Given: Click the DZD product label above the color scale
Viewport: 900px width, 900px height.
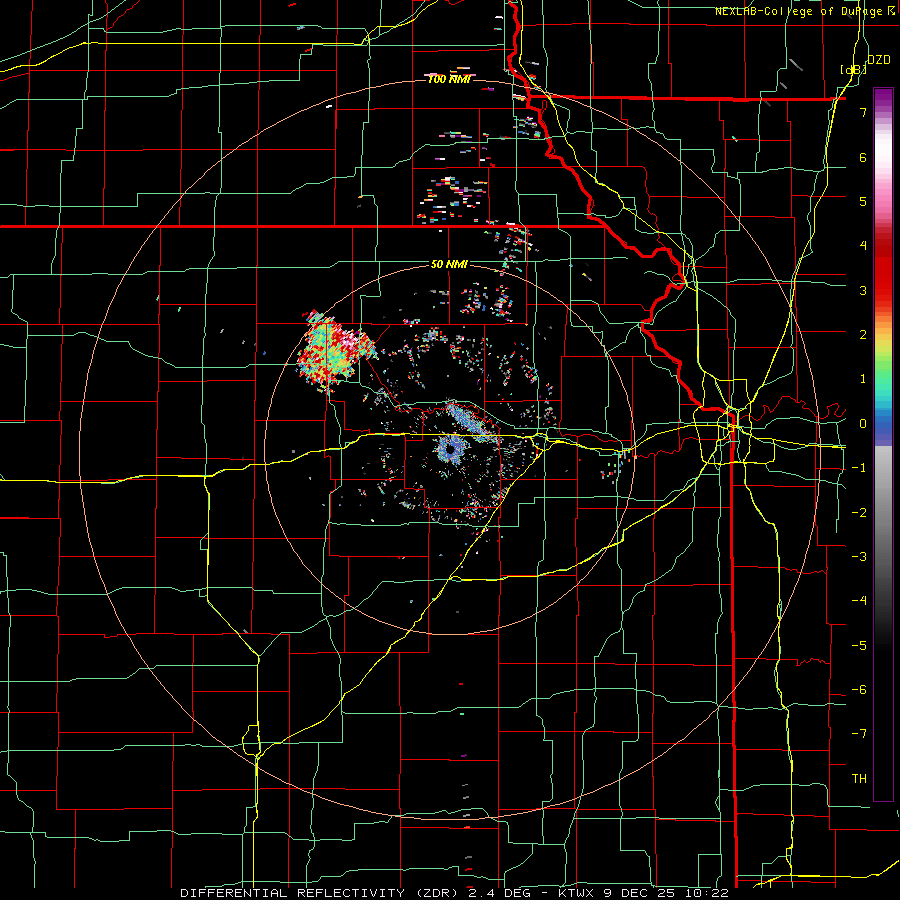Looking at the screenshot, I should [x=879, y=60].
